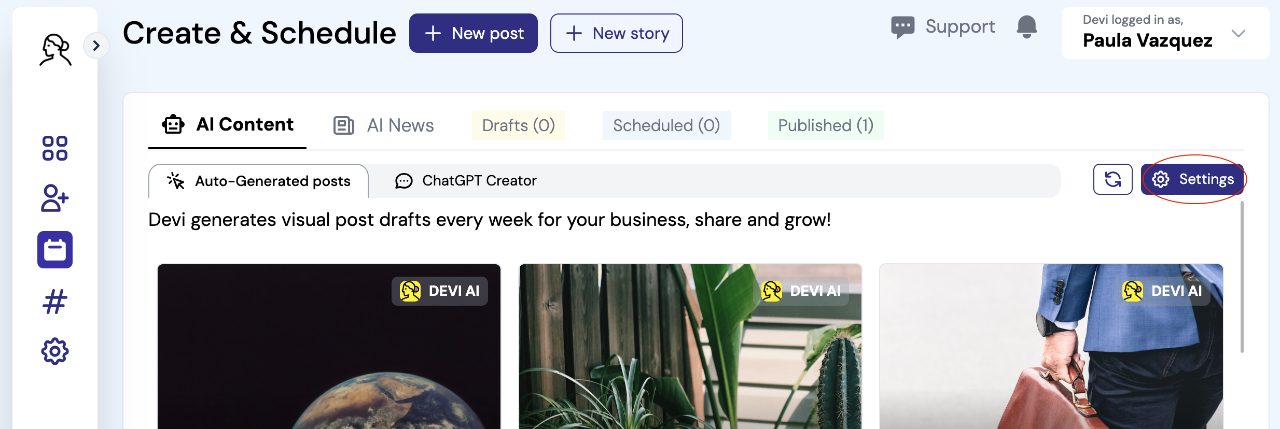
Task: Switch to the AI News tab
Action: [384, 125]
